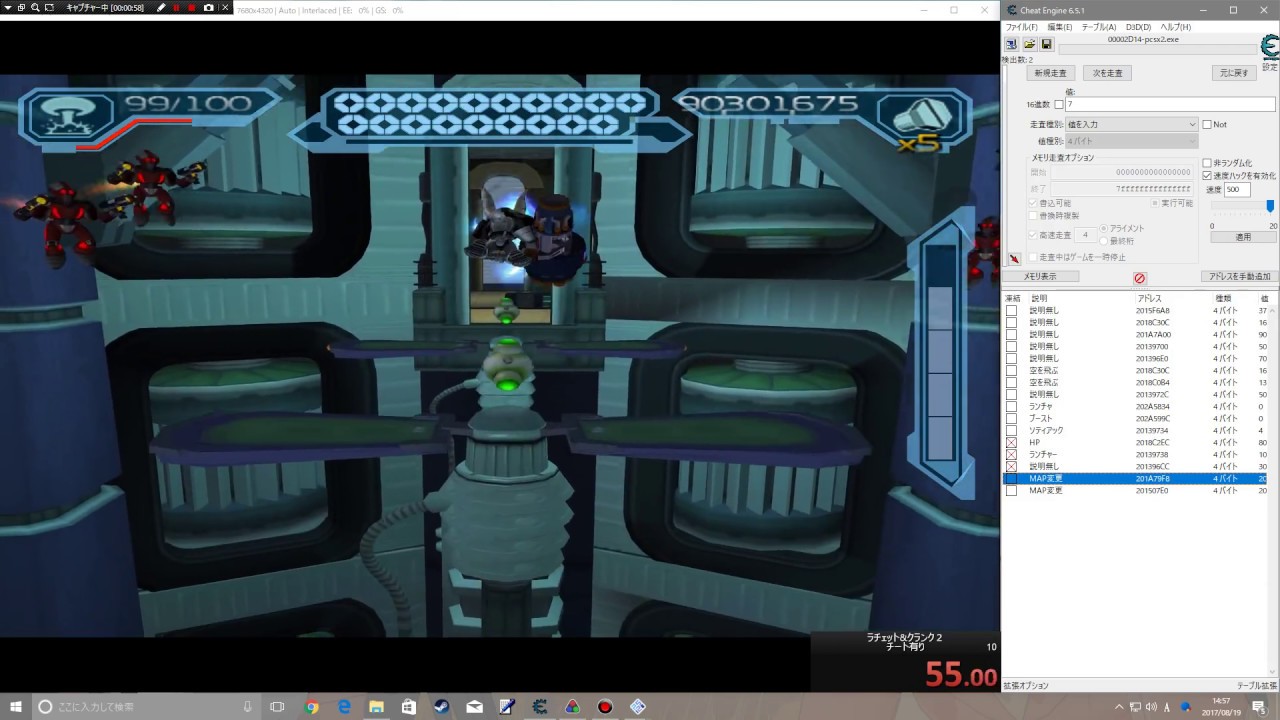The width and height of the screenshot is (1280, 720).
Task: Click the 新規走査 button
Action: [x=1050, y=73]
